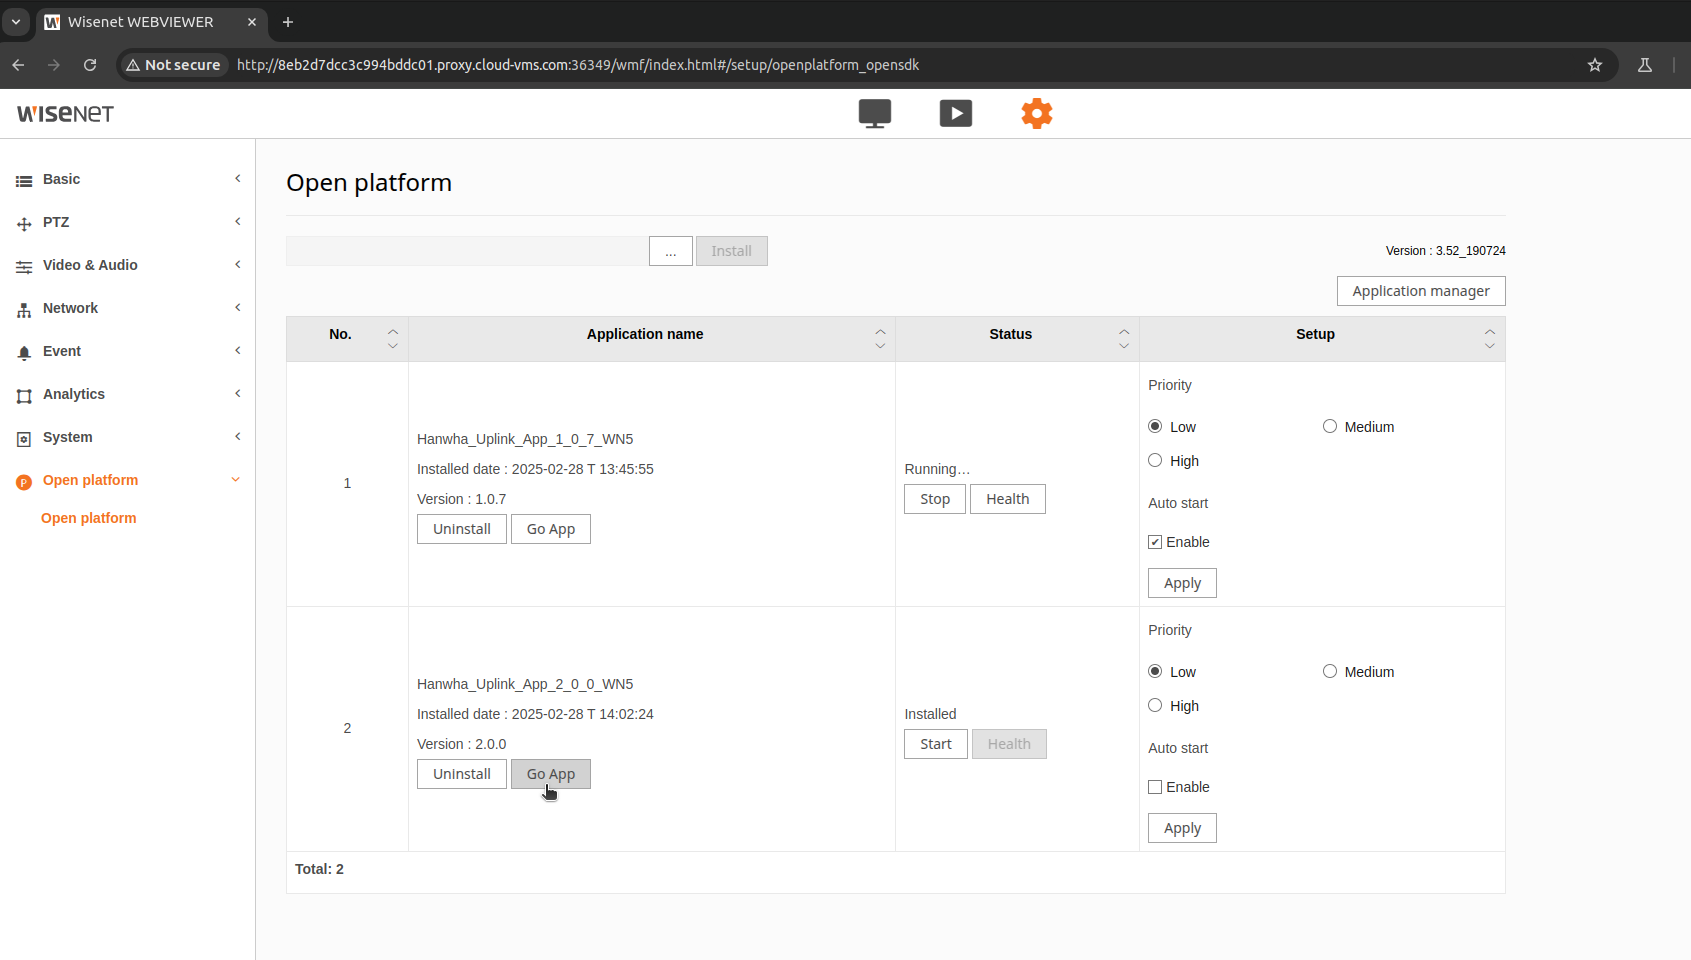
Task: Open the live monitor view icon
Action: click(874, 113)
